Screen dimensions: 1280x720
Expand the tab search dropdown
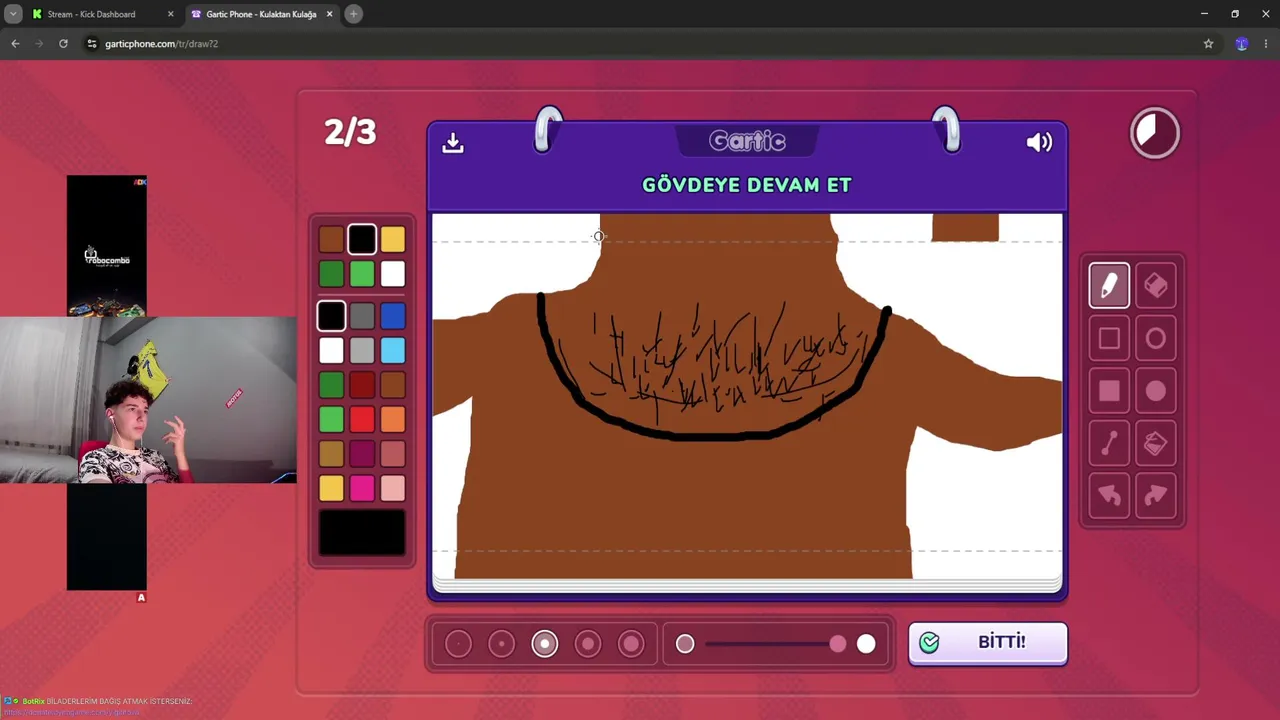point(13,14)
